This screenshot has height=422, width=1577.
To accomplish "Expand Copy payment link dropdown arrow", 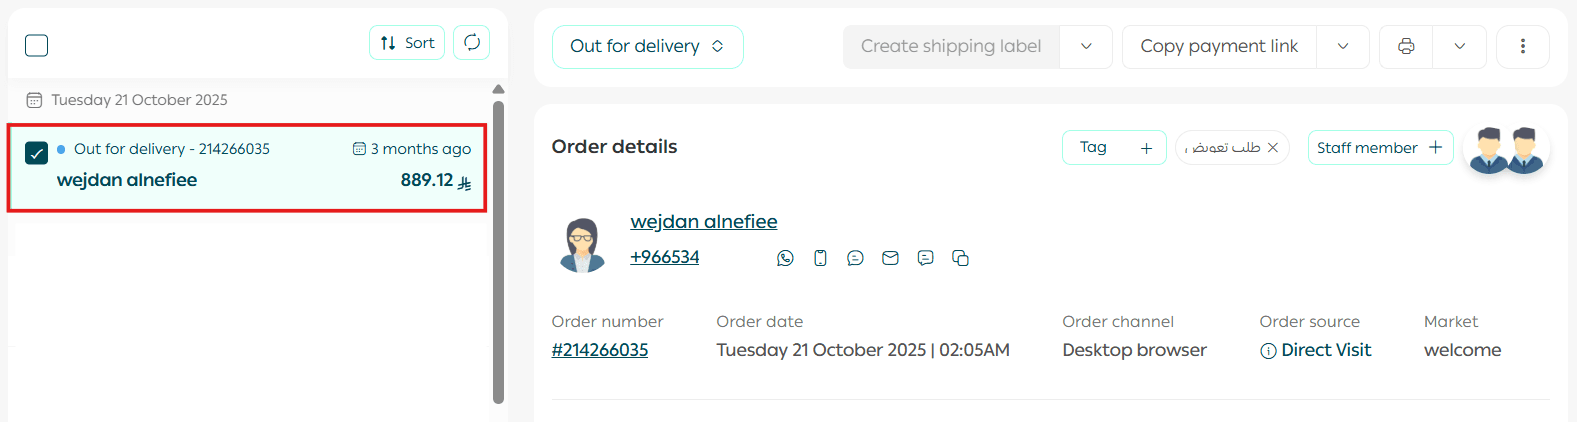I will (x=1343, y=47).
